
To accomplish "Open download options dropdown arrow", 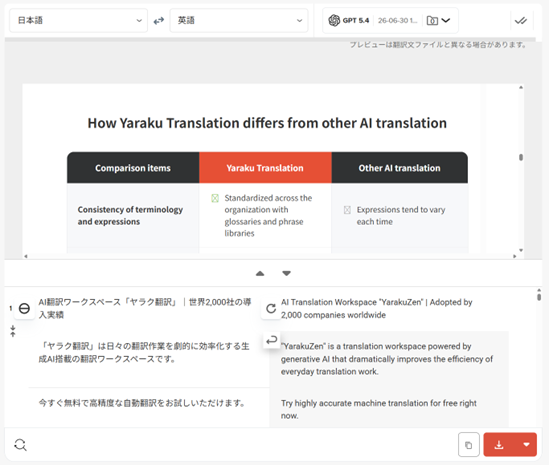I will click(526, 445).
